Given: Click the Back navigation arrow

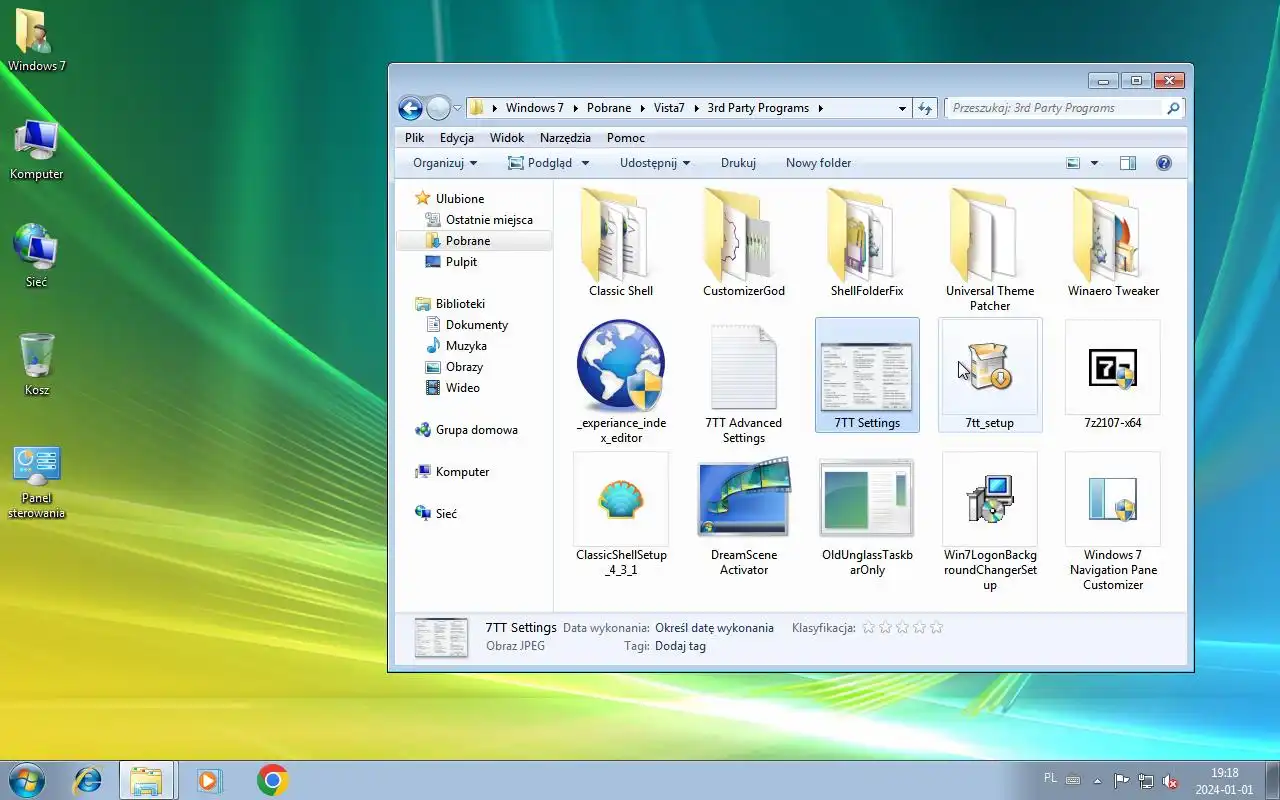Looking at the screenshot, I should [410, 108].
